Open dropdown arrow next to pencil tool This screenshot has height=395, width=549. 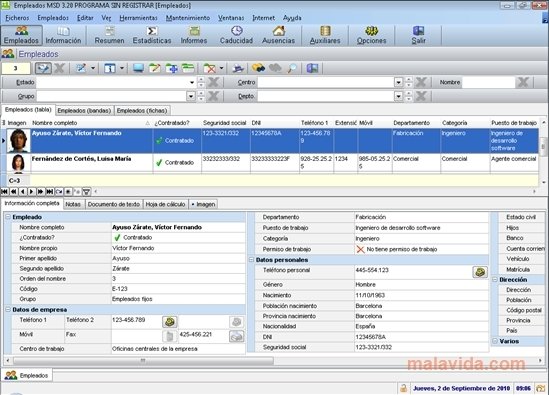pos(93,68)
